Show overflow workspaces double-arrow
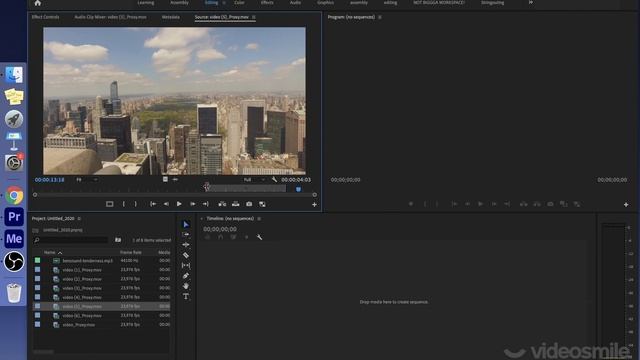This screenshot has width=640, height=360. tap(531, 2)
